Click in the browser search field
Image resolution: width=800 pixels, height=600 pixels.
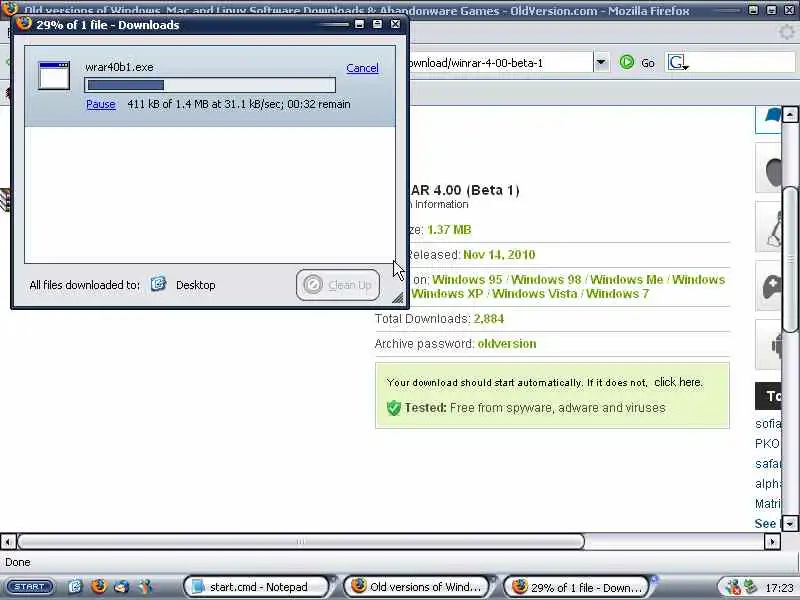(x=742, y=63)
